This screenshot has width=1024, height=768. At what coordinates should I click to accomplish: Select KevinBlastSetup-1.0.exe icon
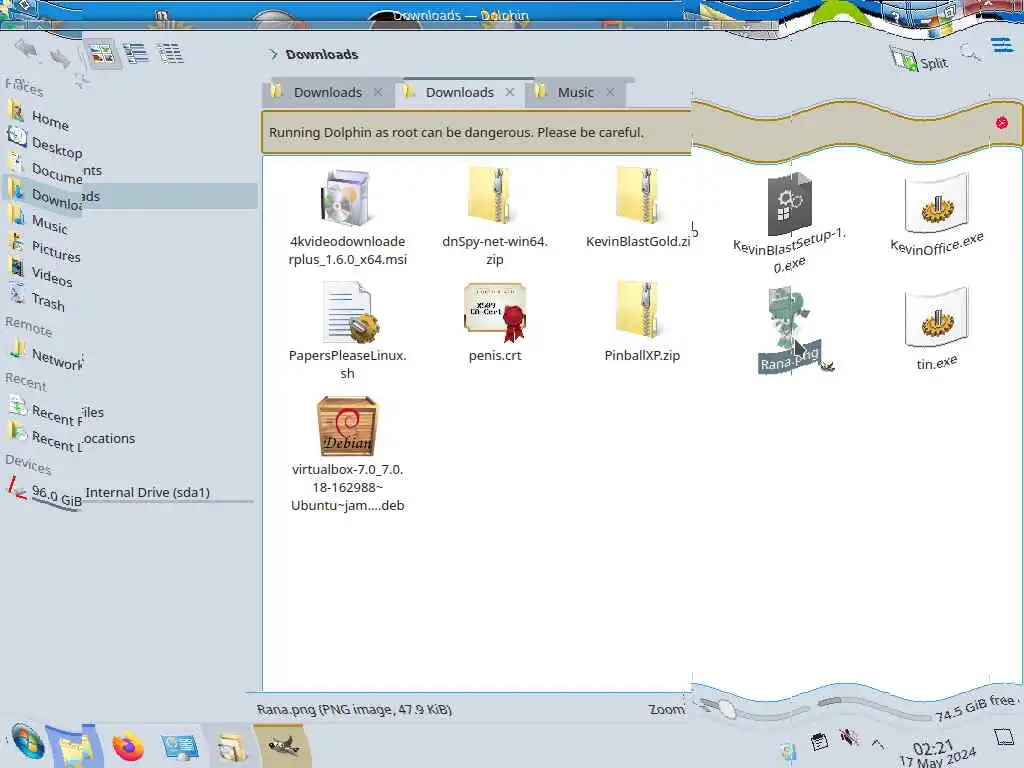tap(790, 204)
